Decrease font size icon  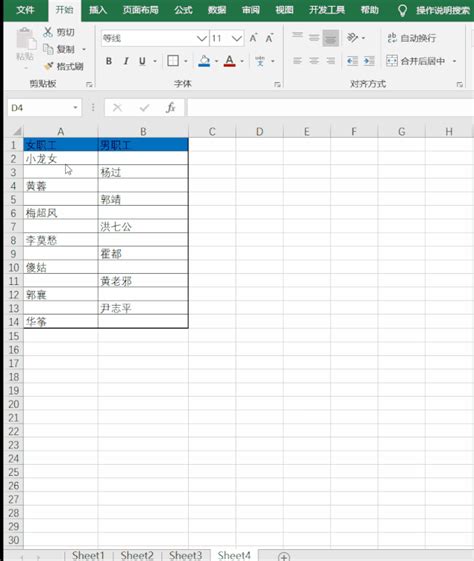tap(269, 38)
